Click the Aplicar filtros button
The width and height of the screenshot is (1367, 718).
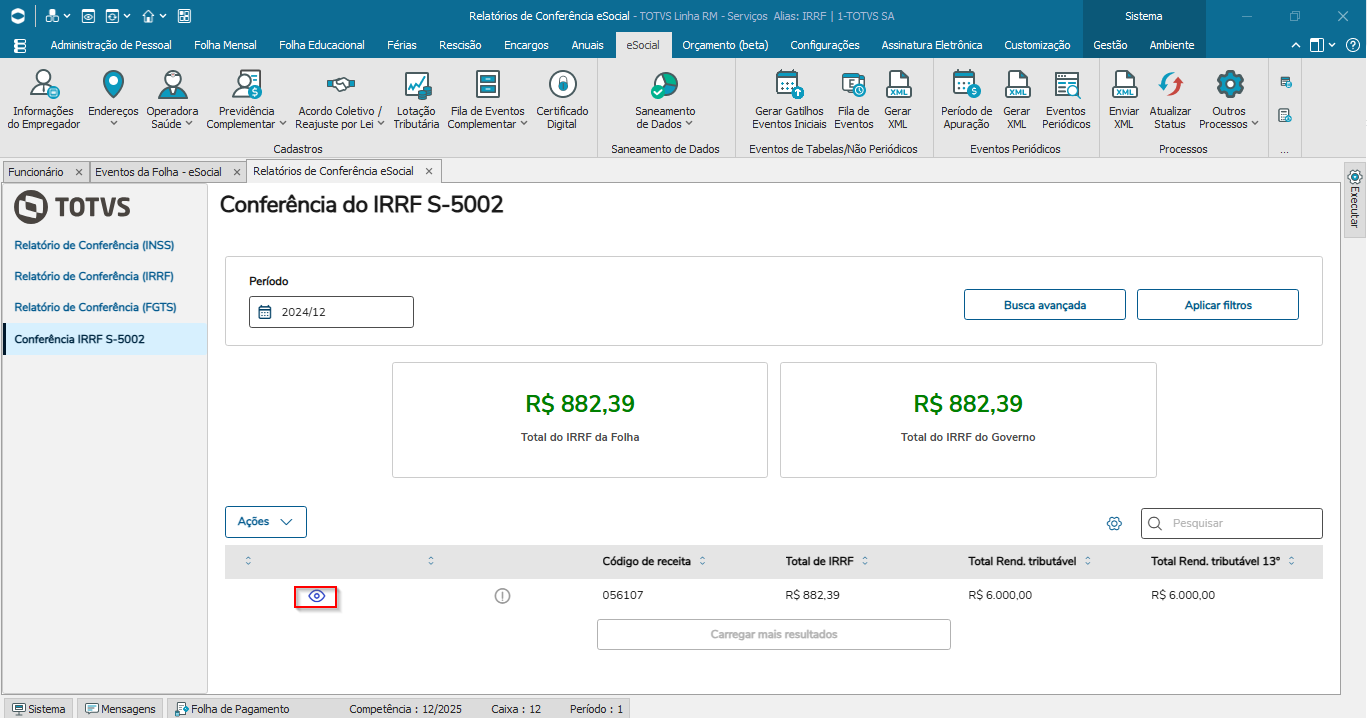(1218, 305)
